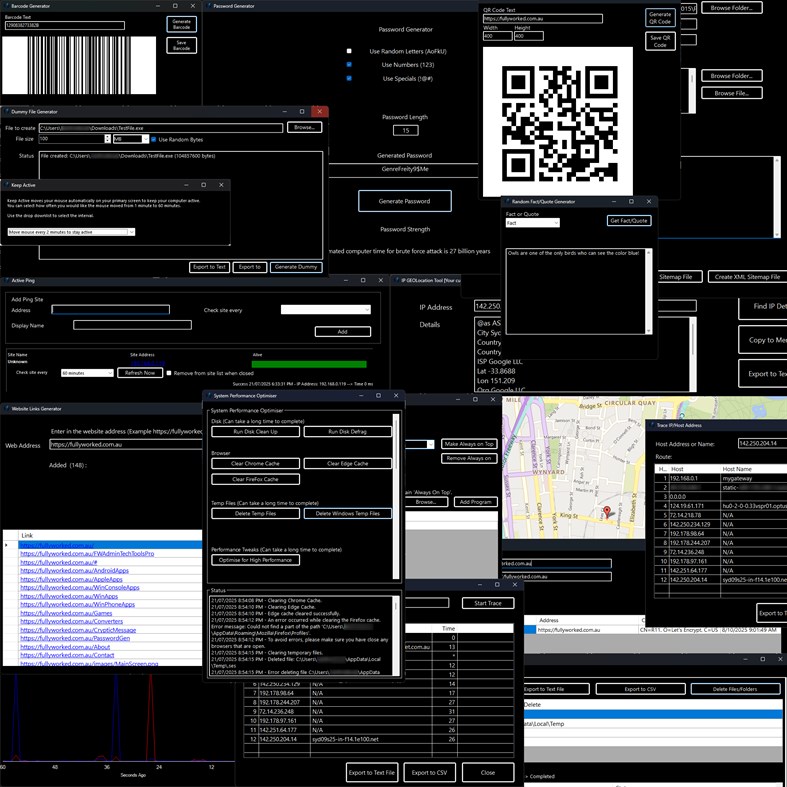Screen dimensions: 787x787
Task: Click Browse File... button
Action: (732, 93)
